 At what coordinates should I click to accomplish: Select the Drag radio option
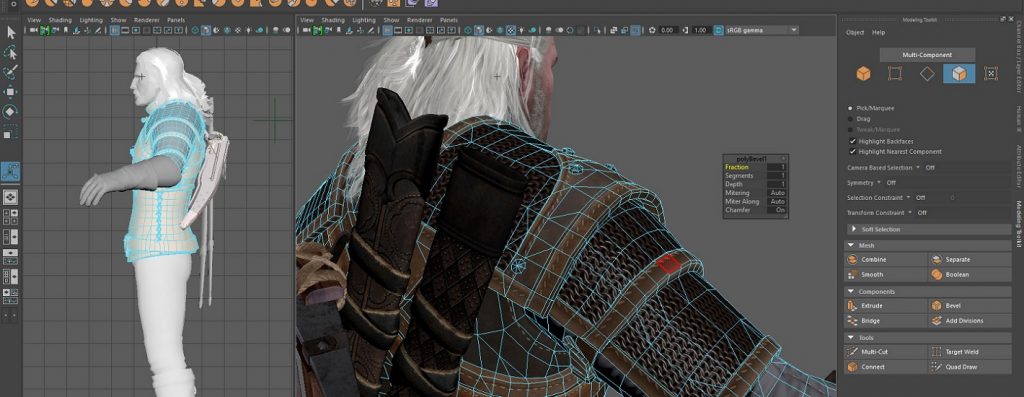coord(850,119)
